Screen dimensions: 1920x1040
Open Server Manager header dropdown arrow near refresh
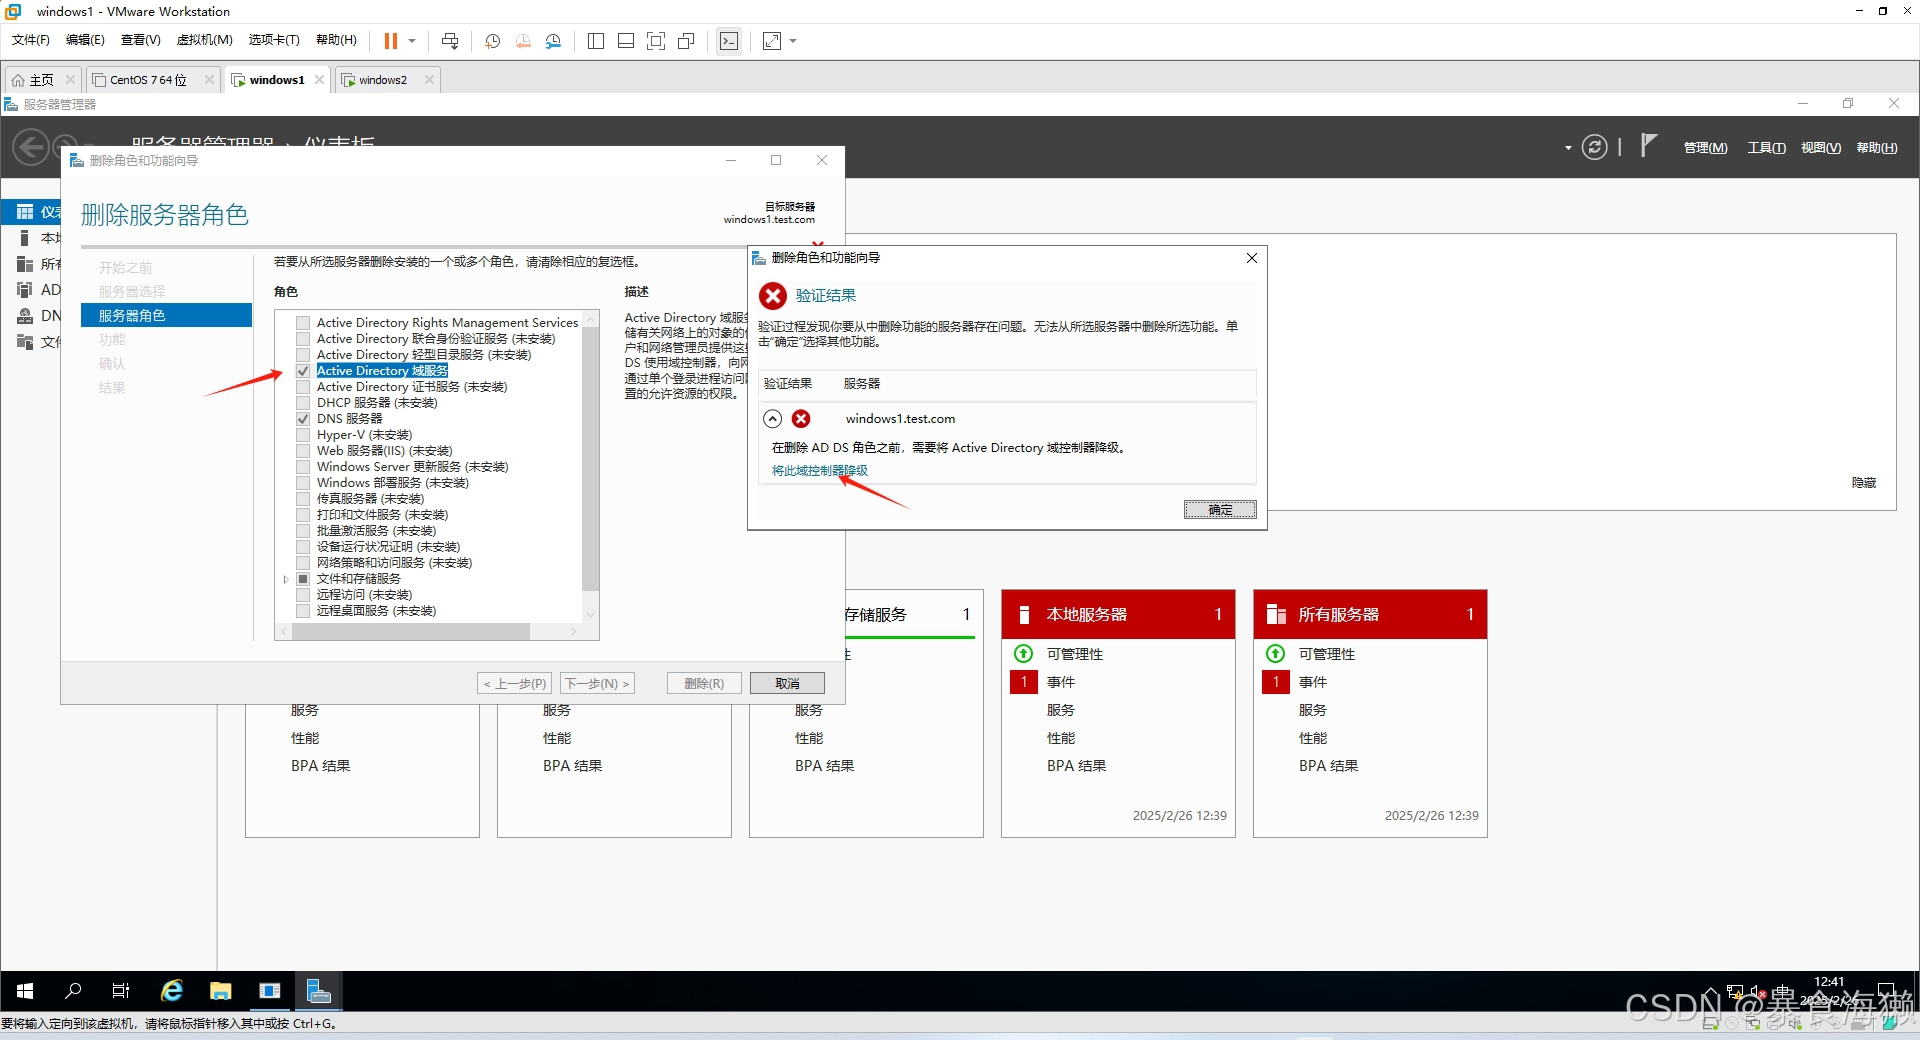tap(1568, 148)
